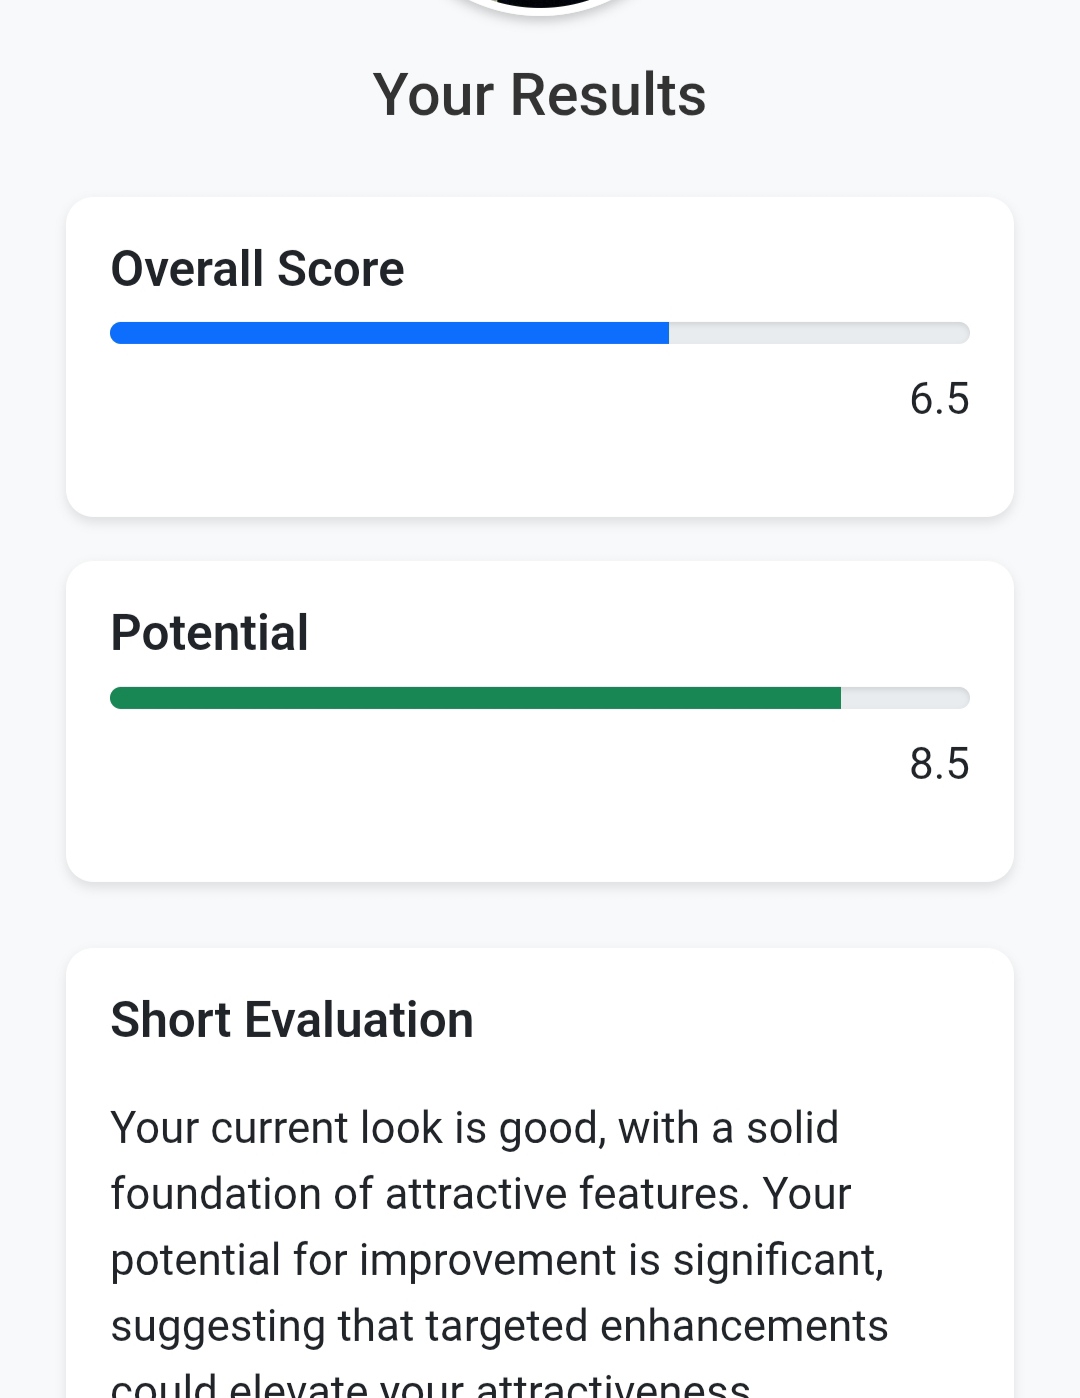
Task: Tap the words 'with a solid' in the evaluation
Action: point(728,1128)
